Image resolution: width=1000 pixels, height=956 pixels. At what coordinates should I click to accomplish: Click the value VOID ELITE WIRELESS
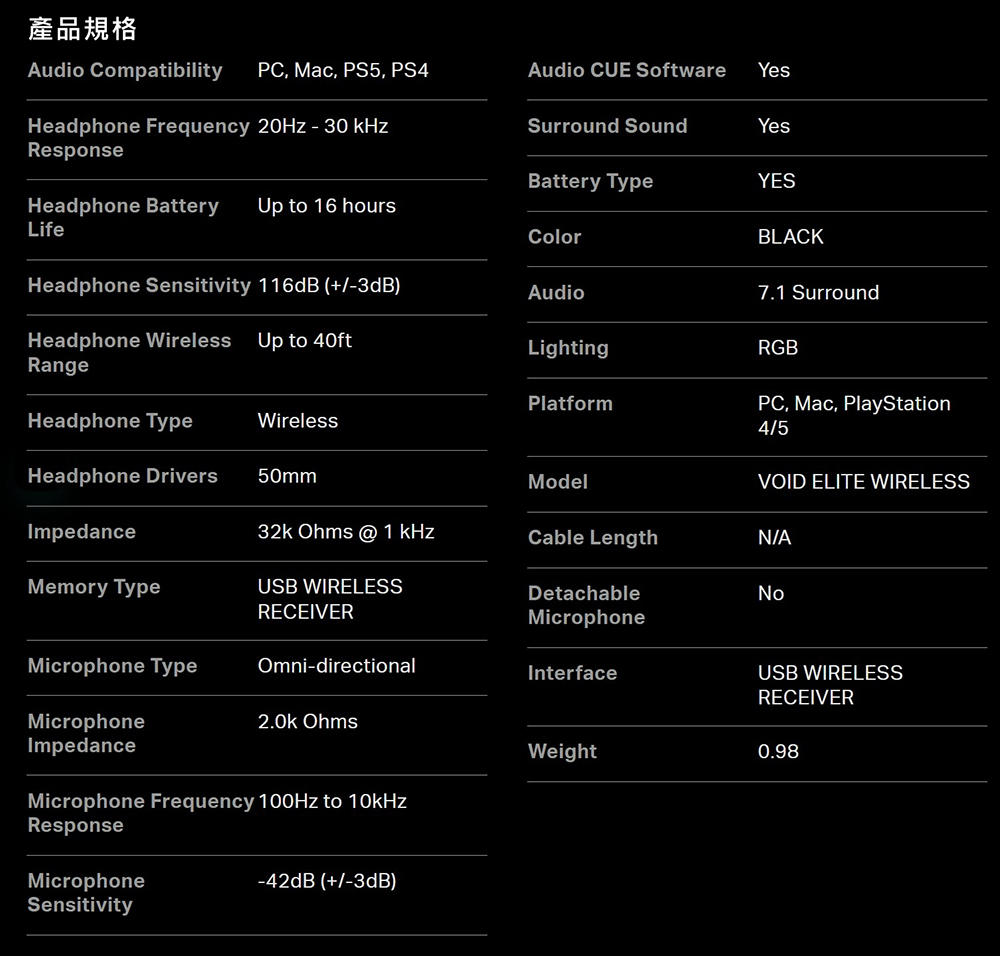(864, 482)
